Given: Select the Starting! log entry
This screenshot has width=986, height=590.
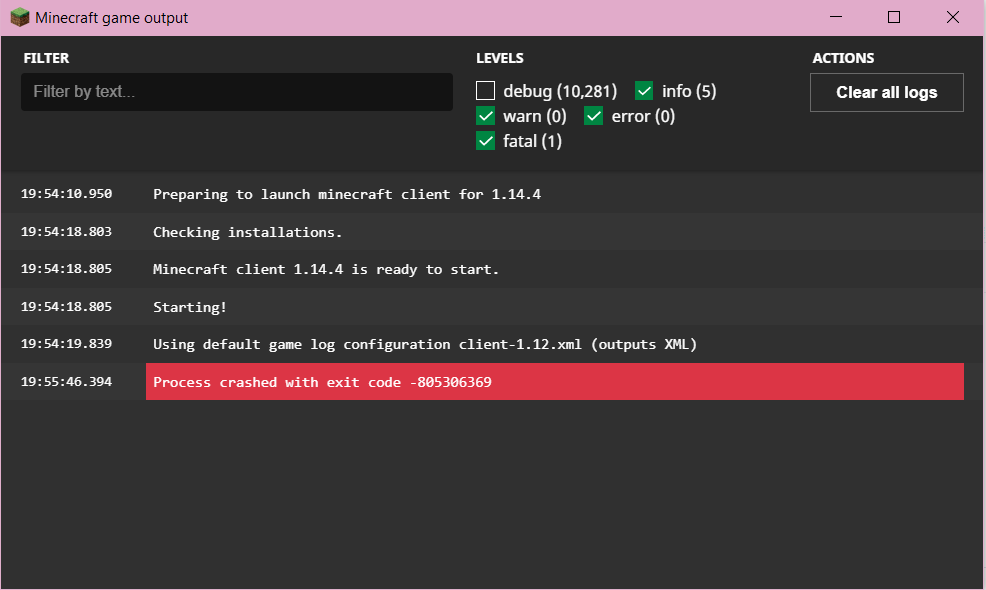Looking at the screenshot, I should (190, 307).
